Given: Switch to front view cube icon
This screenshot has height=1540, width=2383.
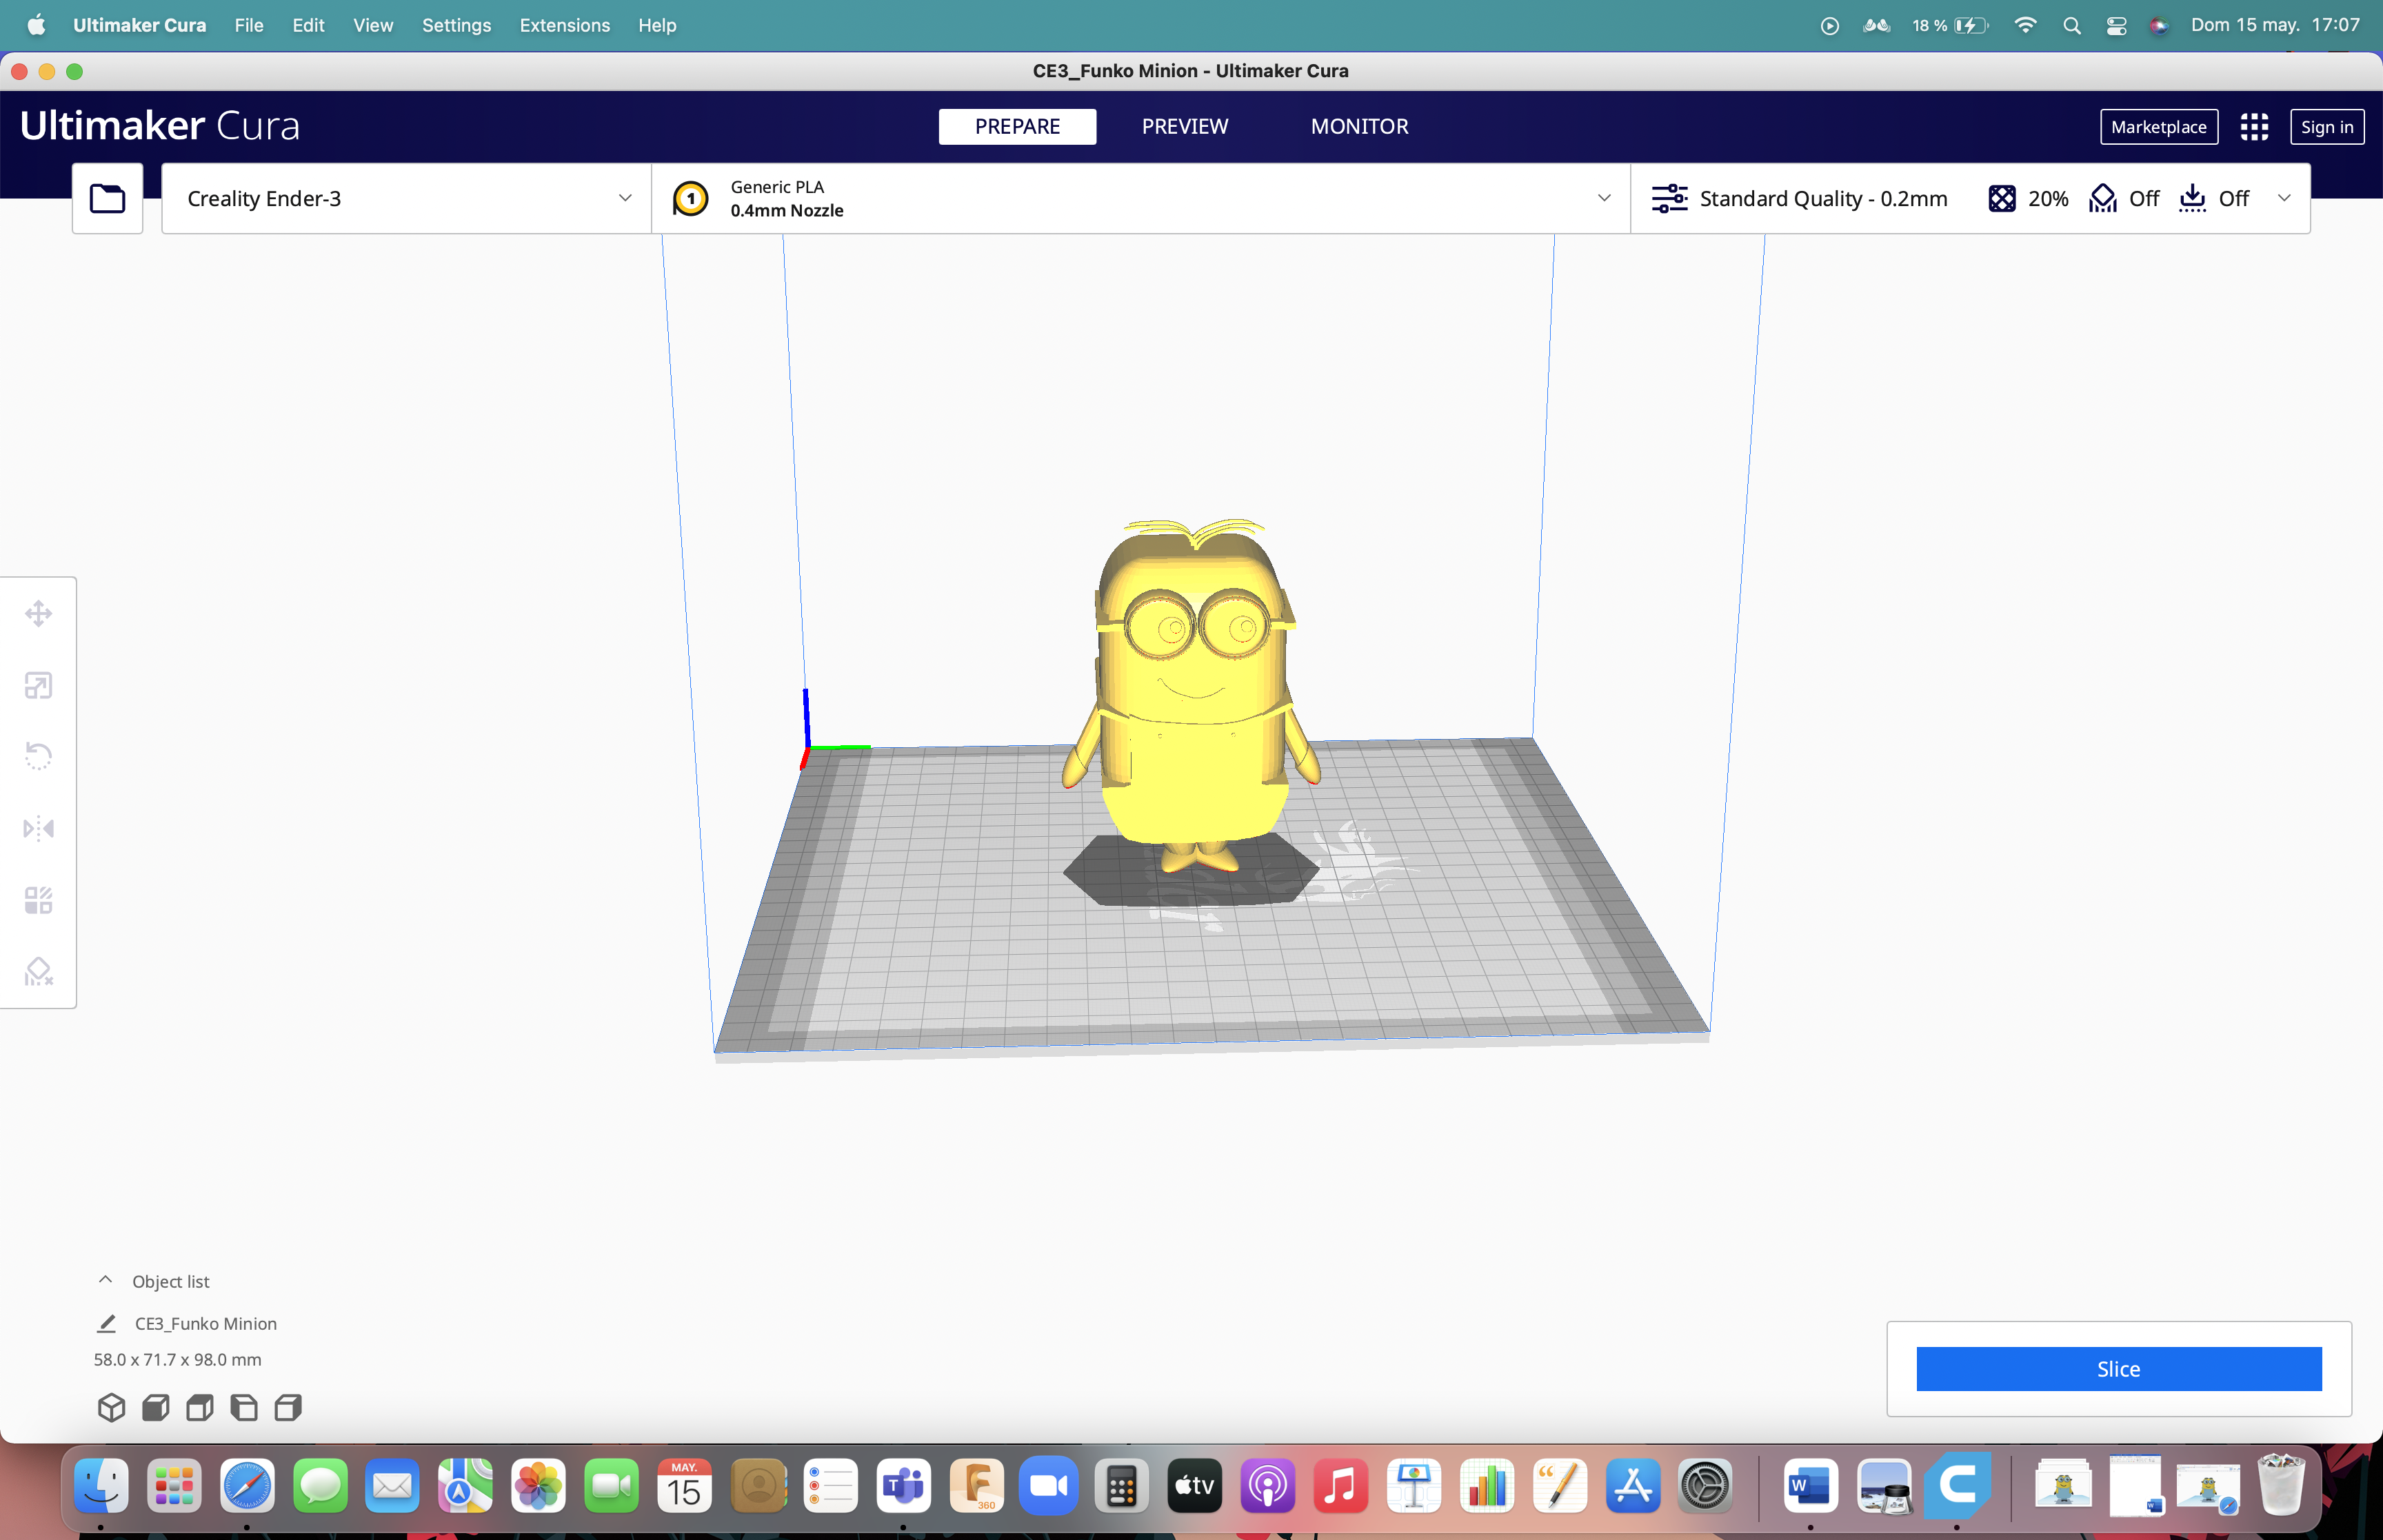Looking at the screenshot, I should (x=156, y=1408).
